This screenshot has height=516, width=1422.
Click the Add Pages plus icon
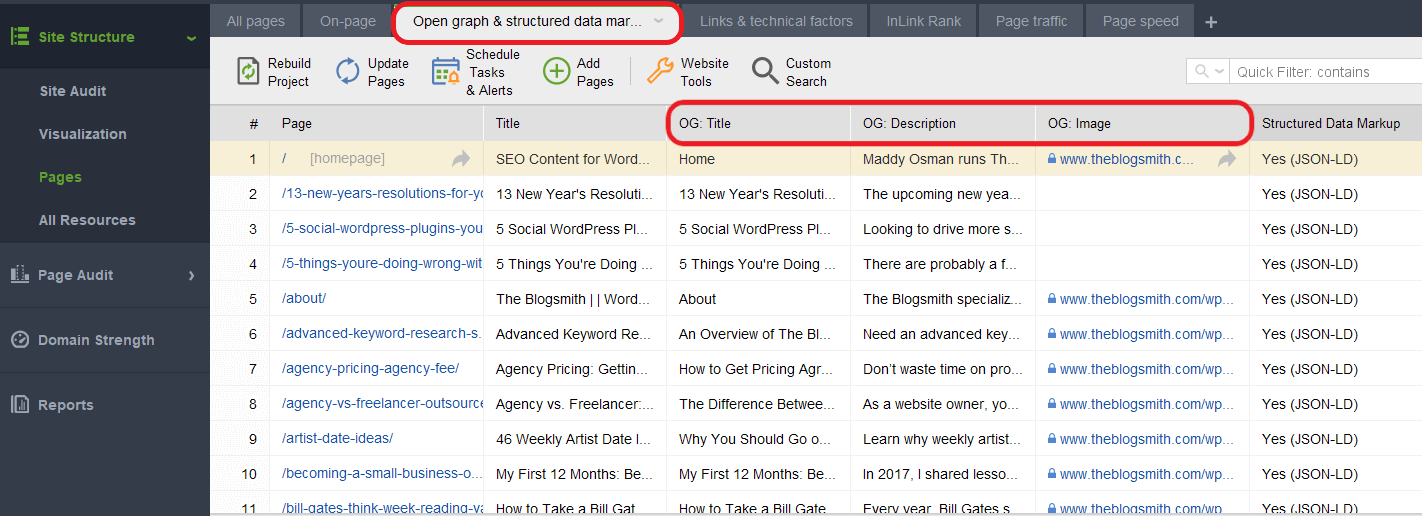point(556,72)
